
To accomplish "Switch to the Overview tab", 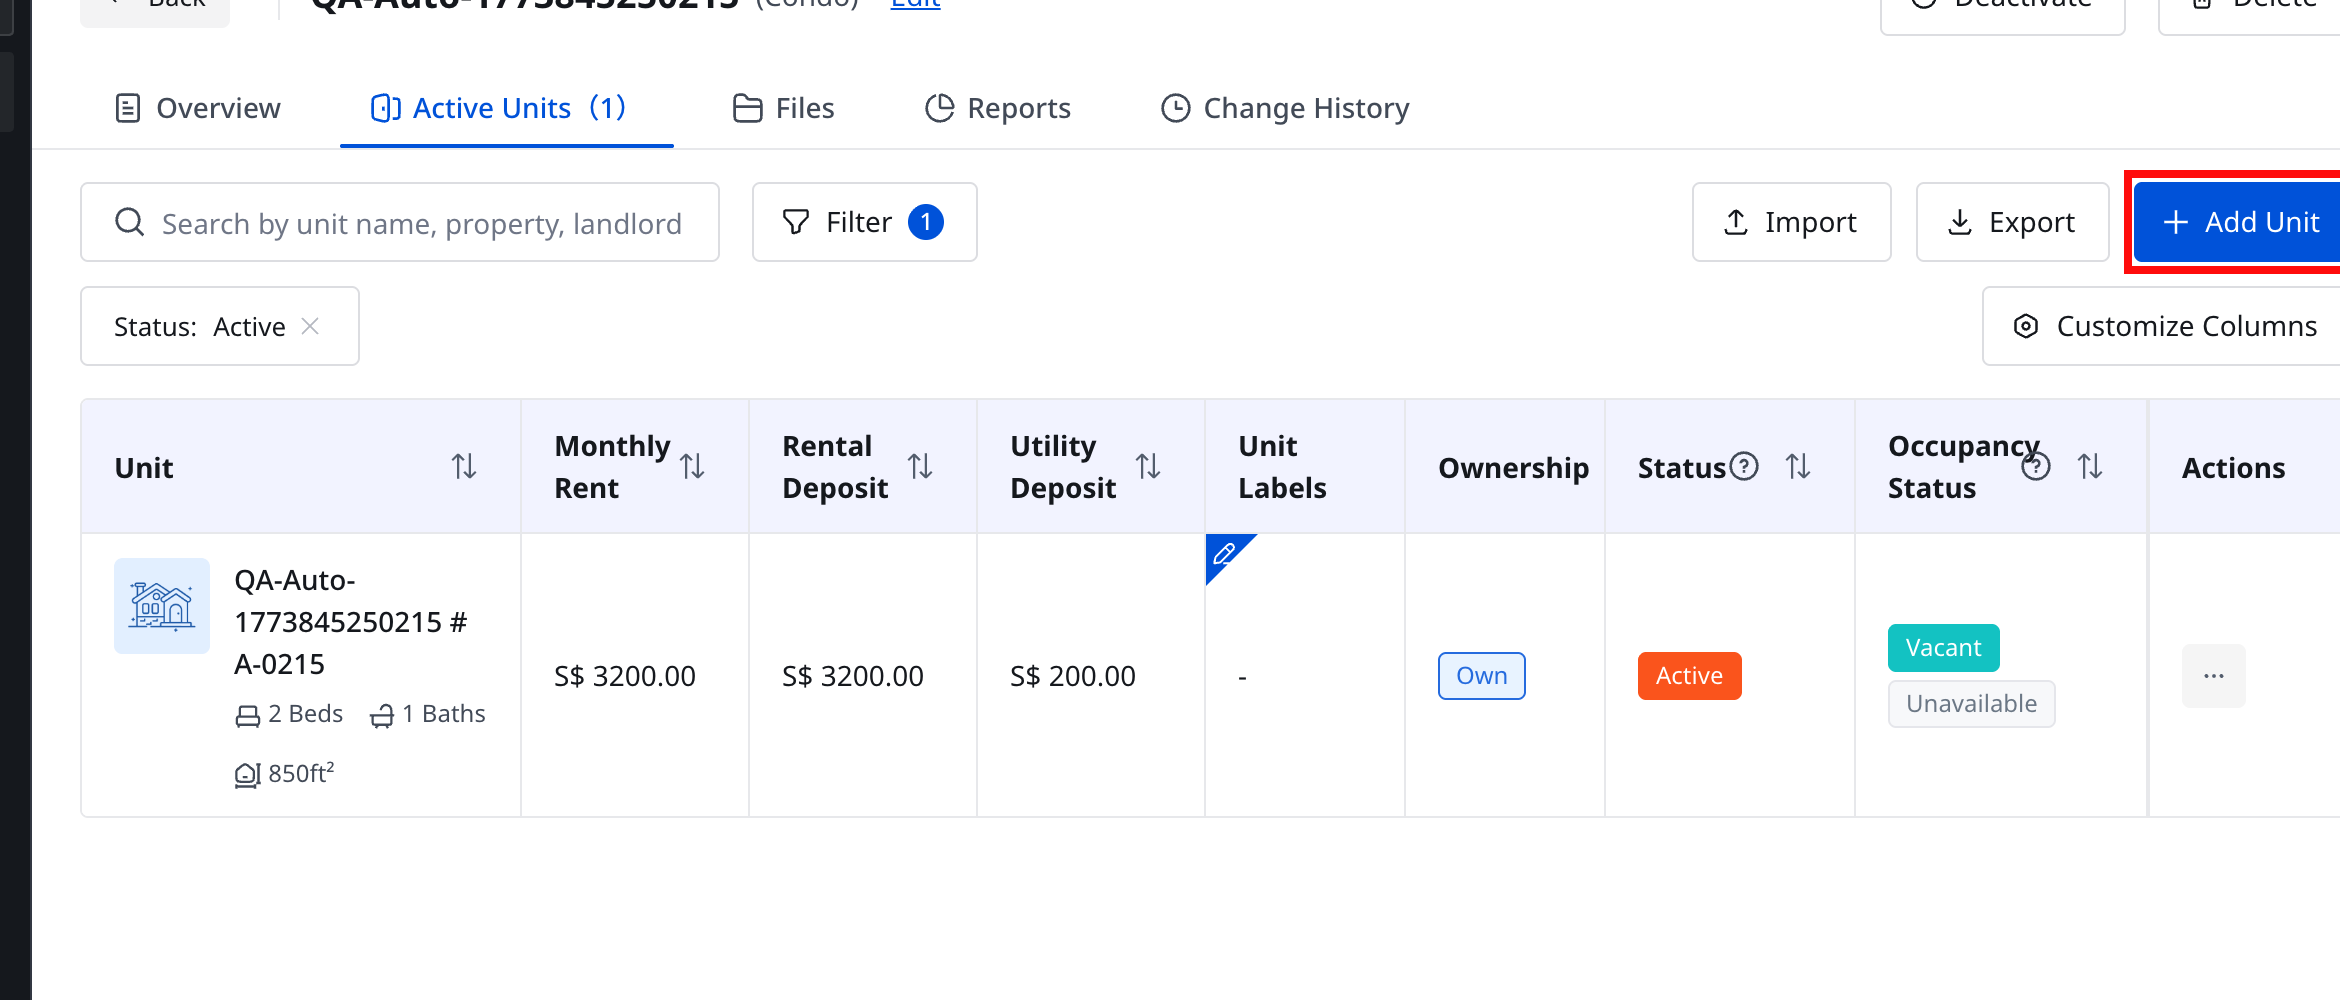I will coord(198,108).
